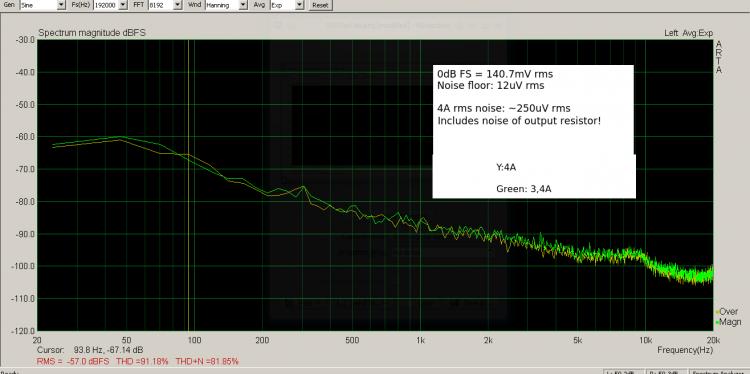Expand the Wnd Hanning window dropdown
The width and height of the screenshot is (750, 374).
pos(243,5)
